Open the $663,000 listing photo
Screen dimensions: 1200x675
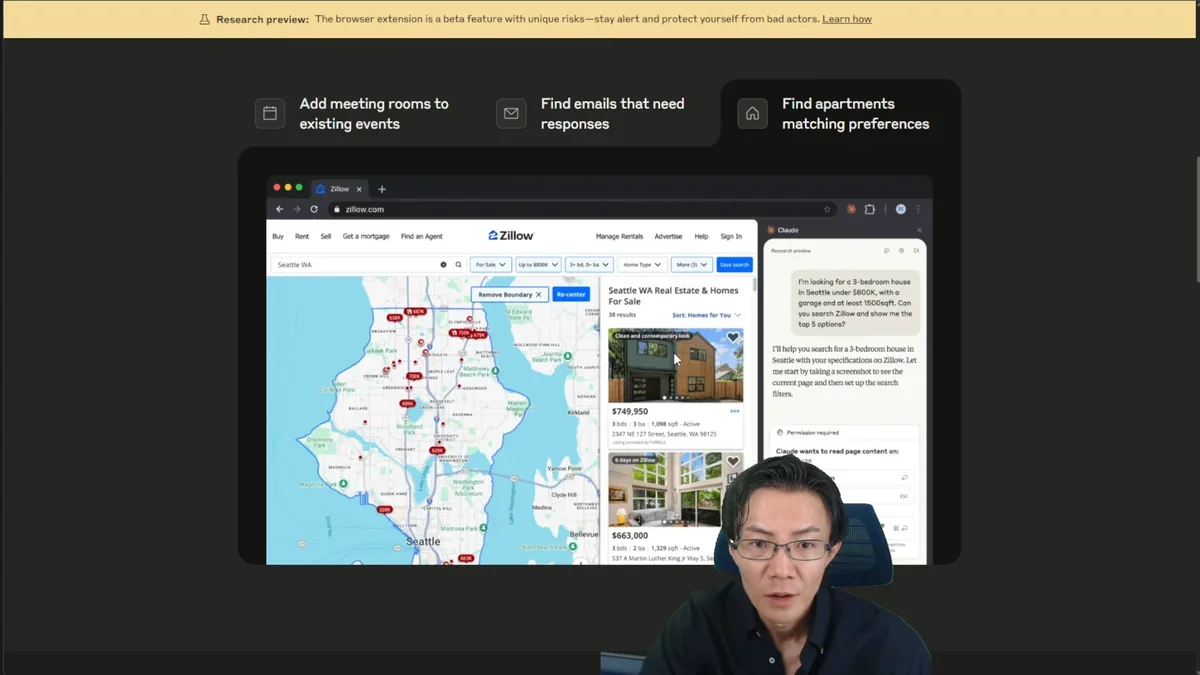pyautogui.click(x=665, y=490)
